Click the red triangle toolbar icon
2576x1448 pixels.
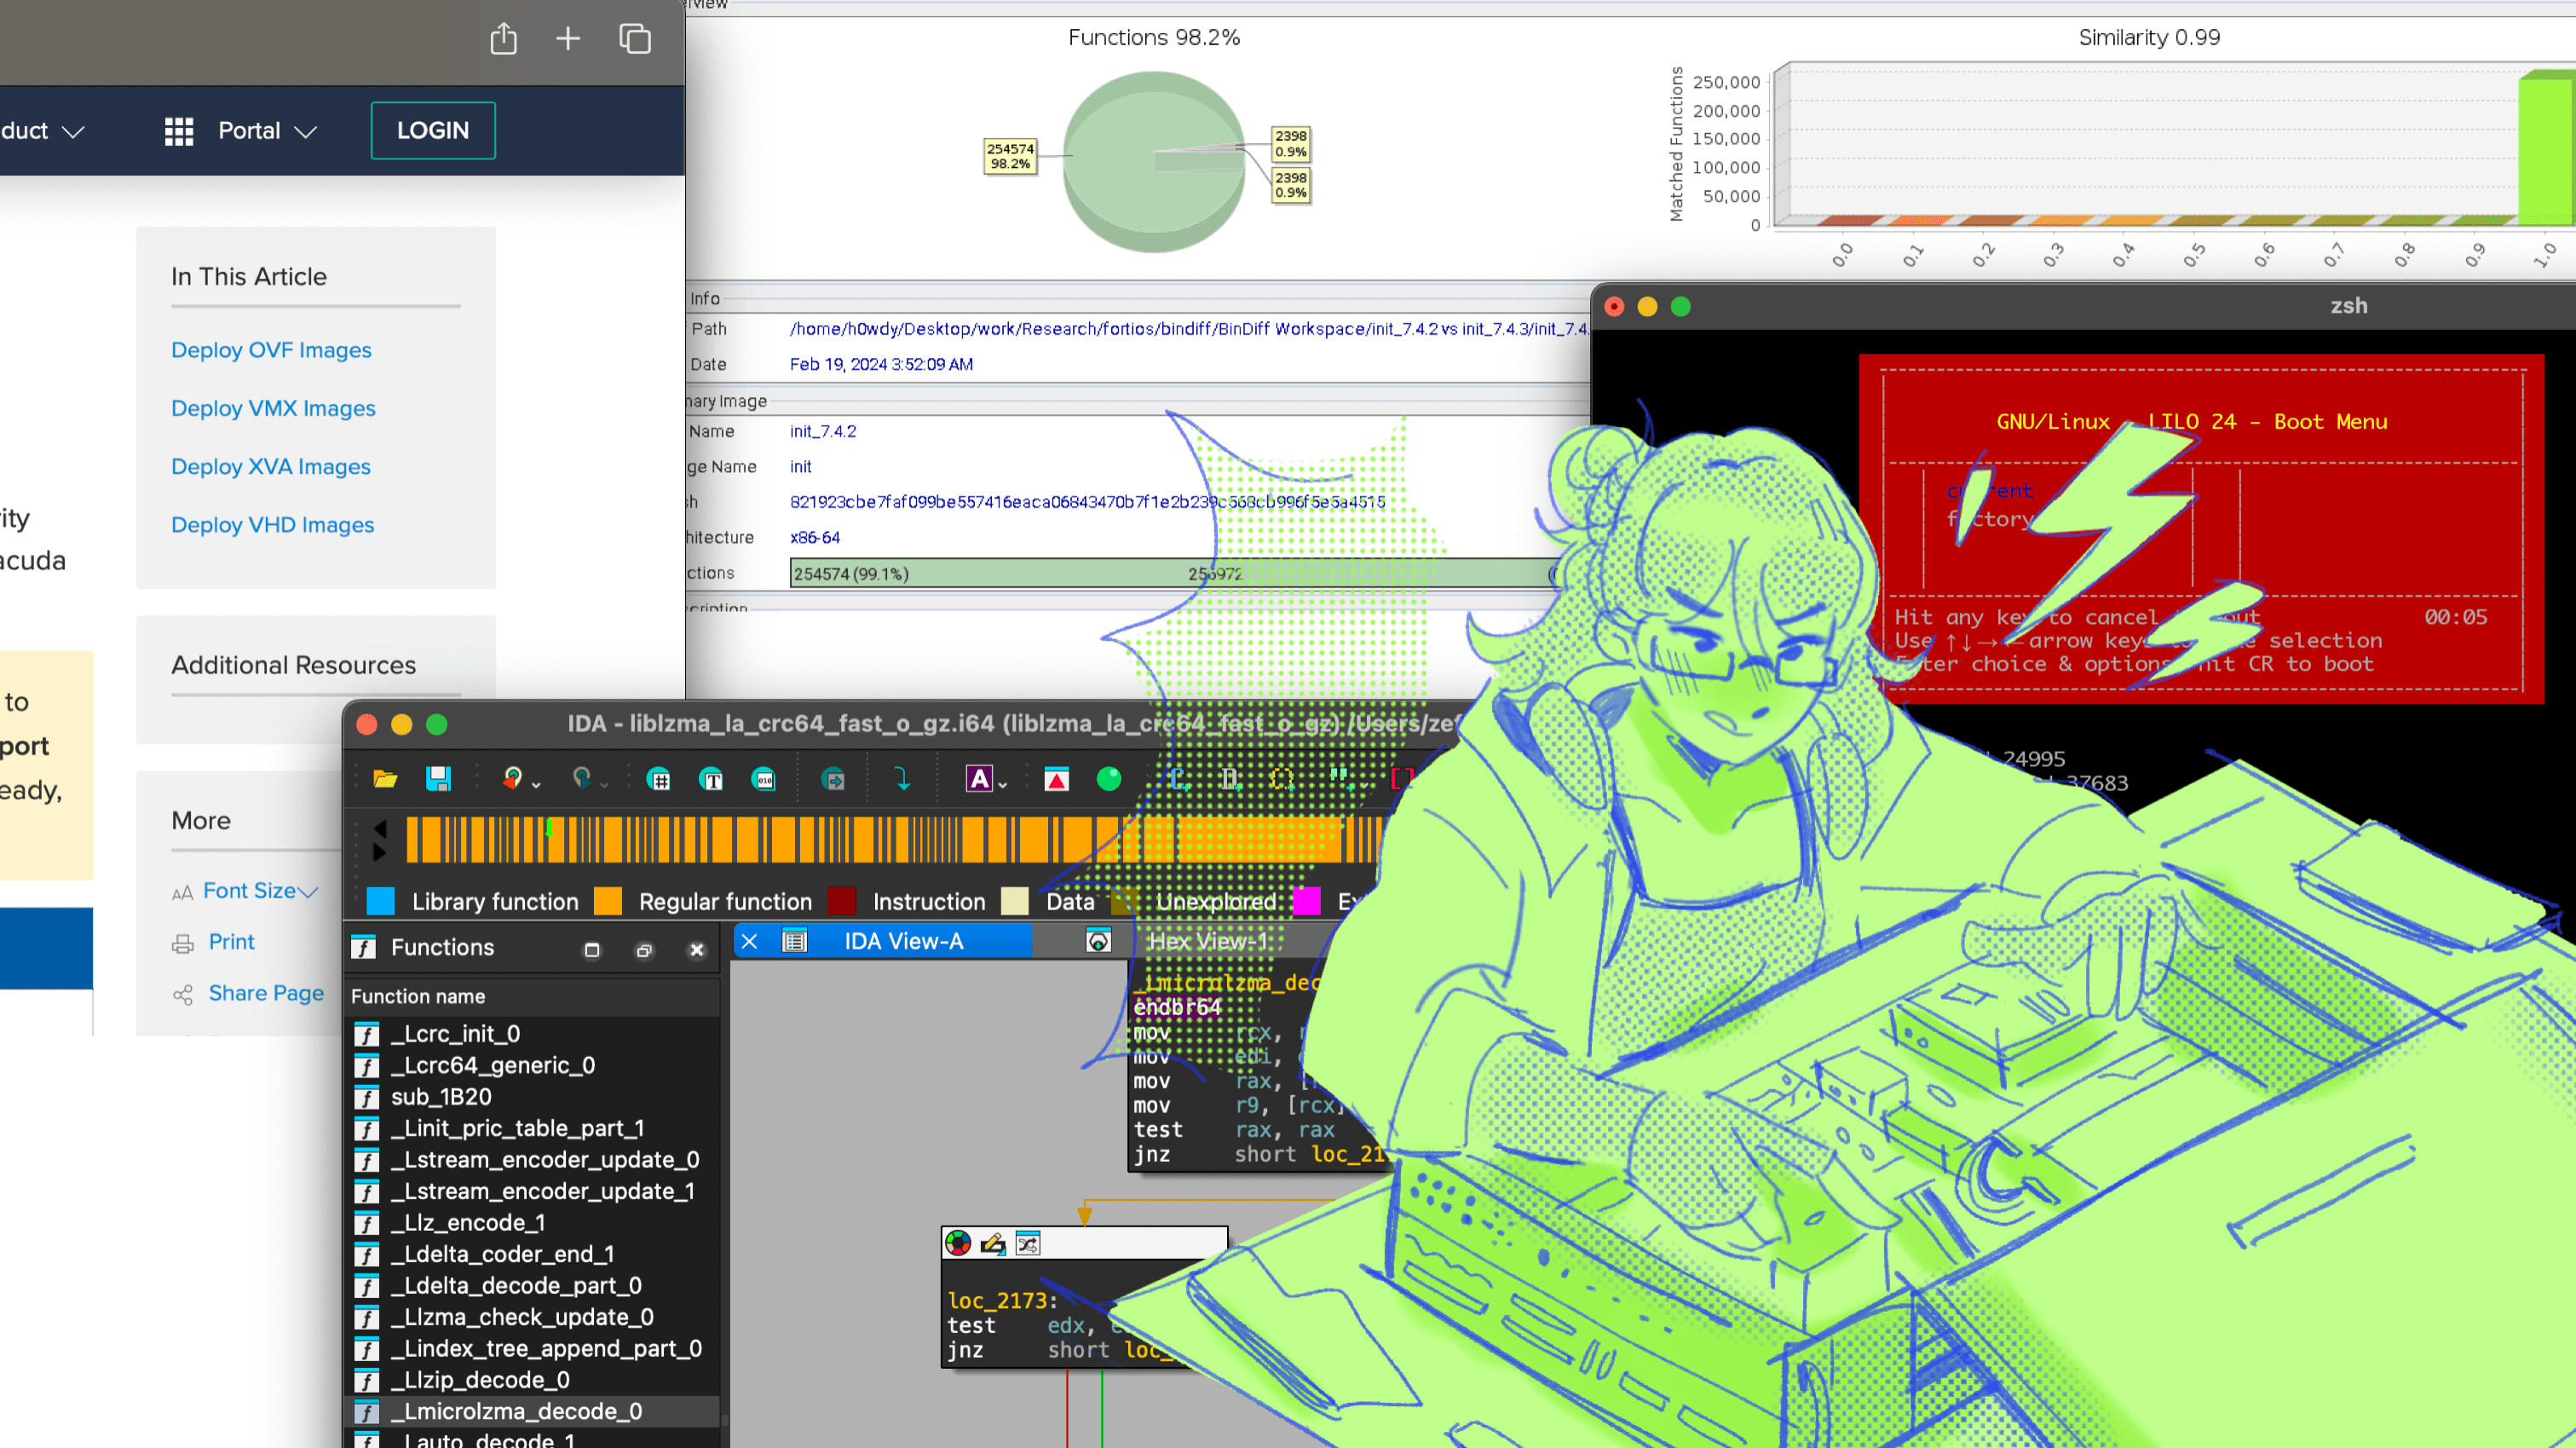point(1056,779)
